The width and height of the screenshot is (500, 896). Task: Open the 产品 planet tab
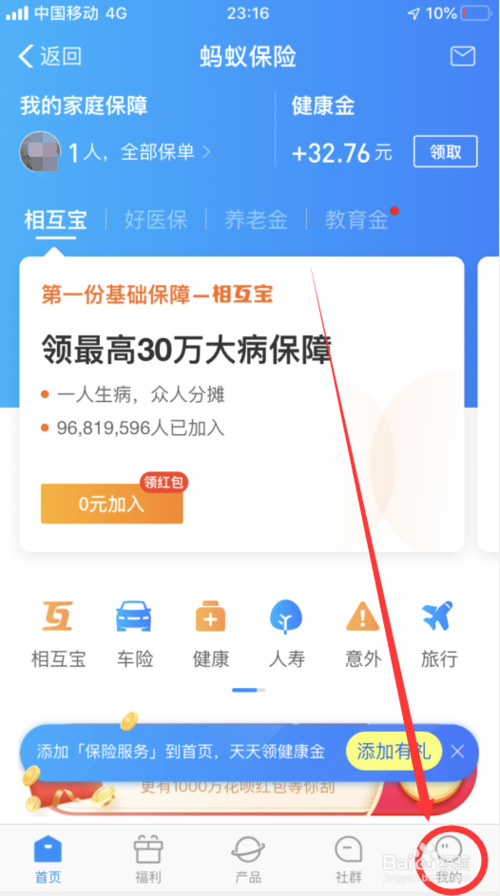tap(248, 859)
